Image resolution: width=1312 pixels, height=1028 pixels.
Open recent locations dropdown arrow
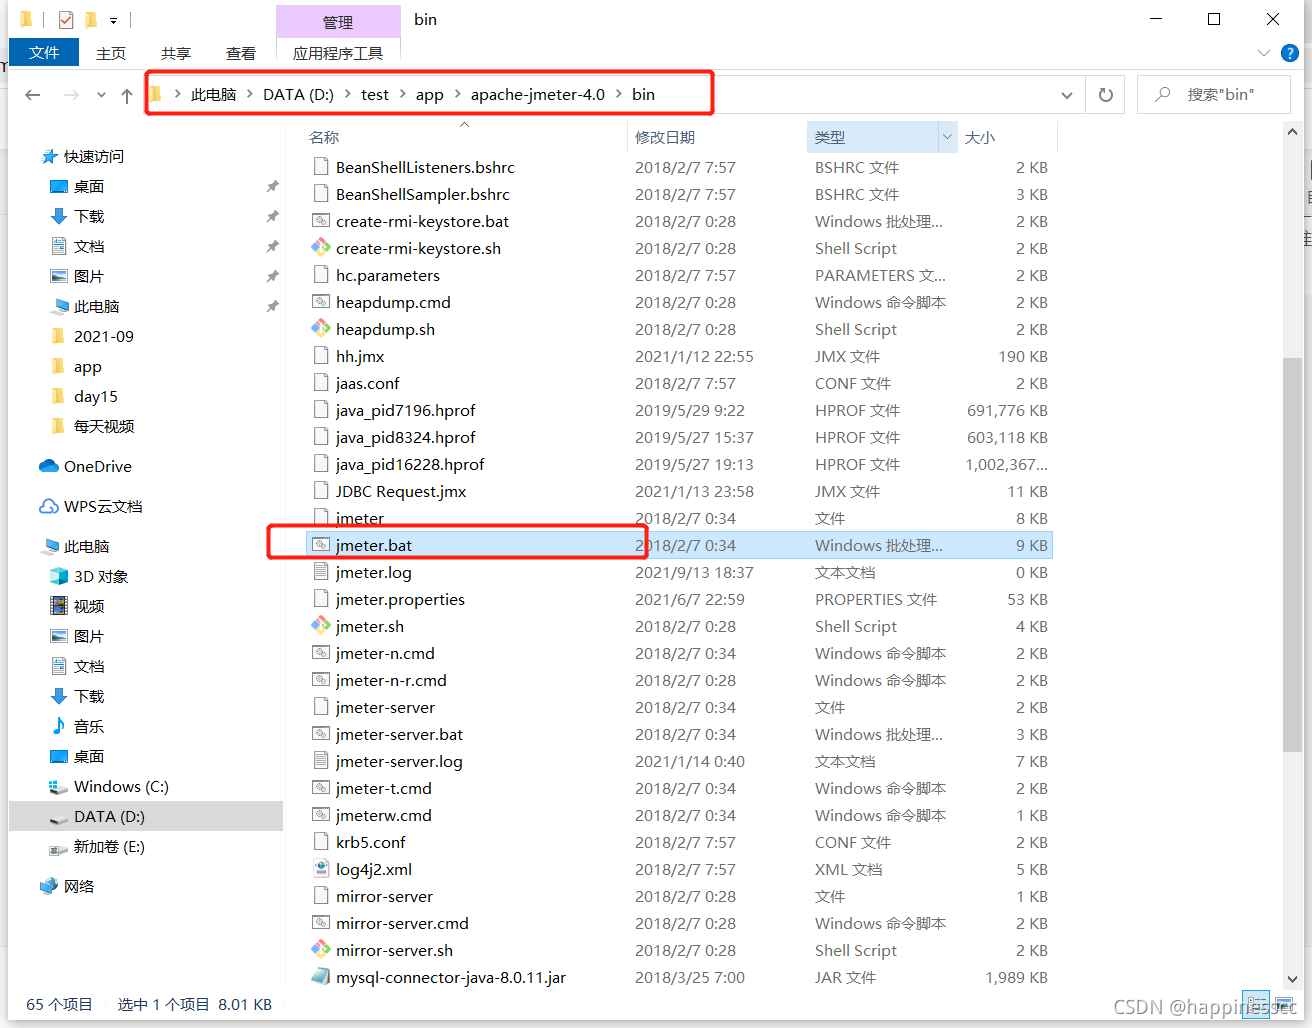[101, 95]
